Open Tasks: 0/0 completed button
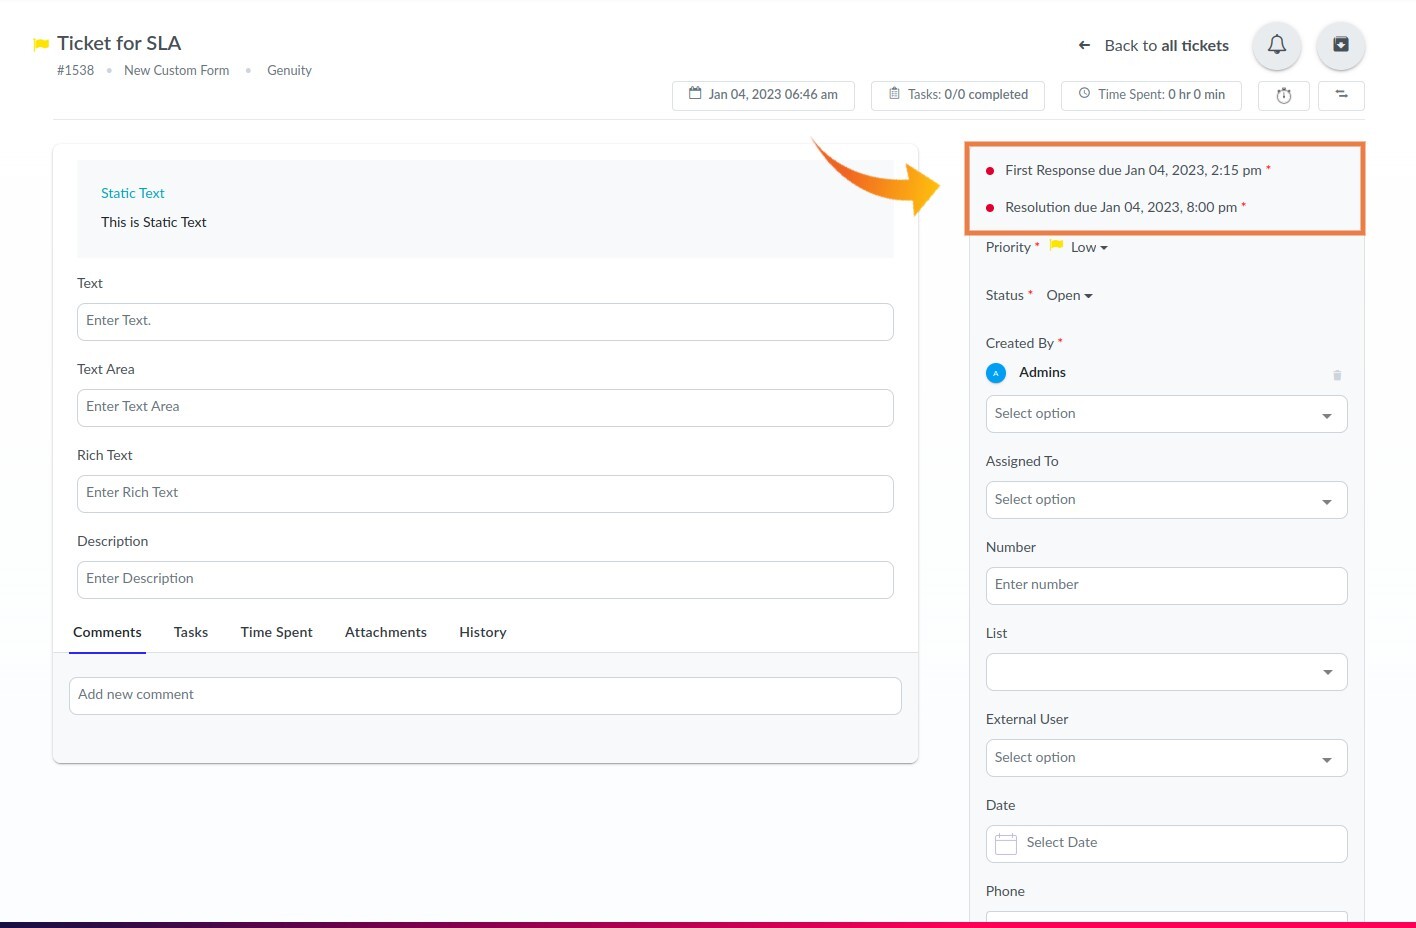This screenshot has width=1416, height=928. [x=958, y=95]
